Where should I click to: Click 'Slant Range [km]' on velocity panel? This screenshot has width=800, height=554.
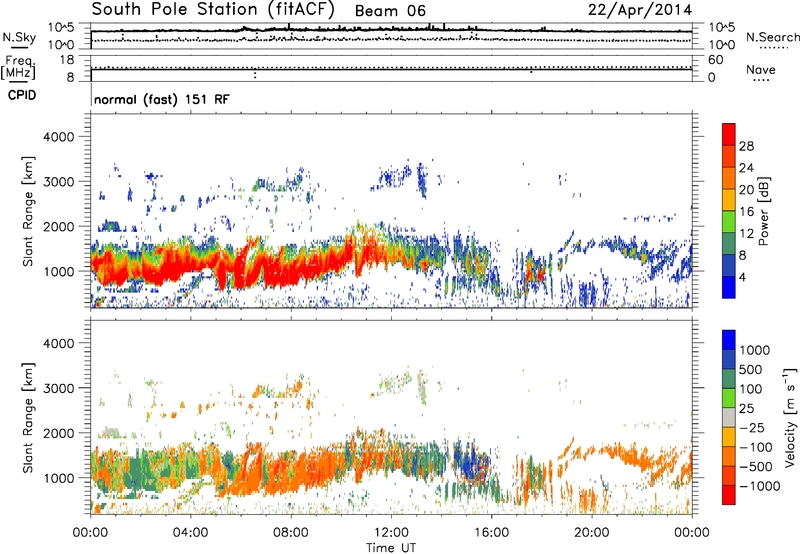pos(28,418)
